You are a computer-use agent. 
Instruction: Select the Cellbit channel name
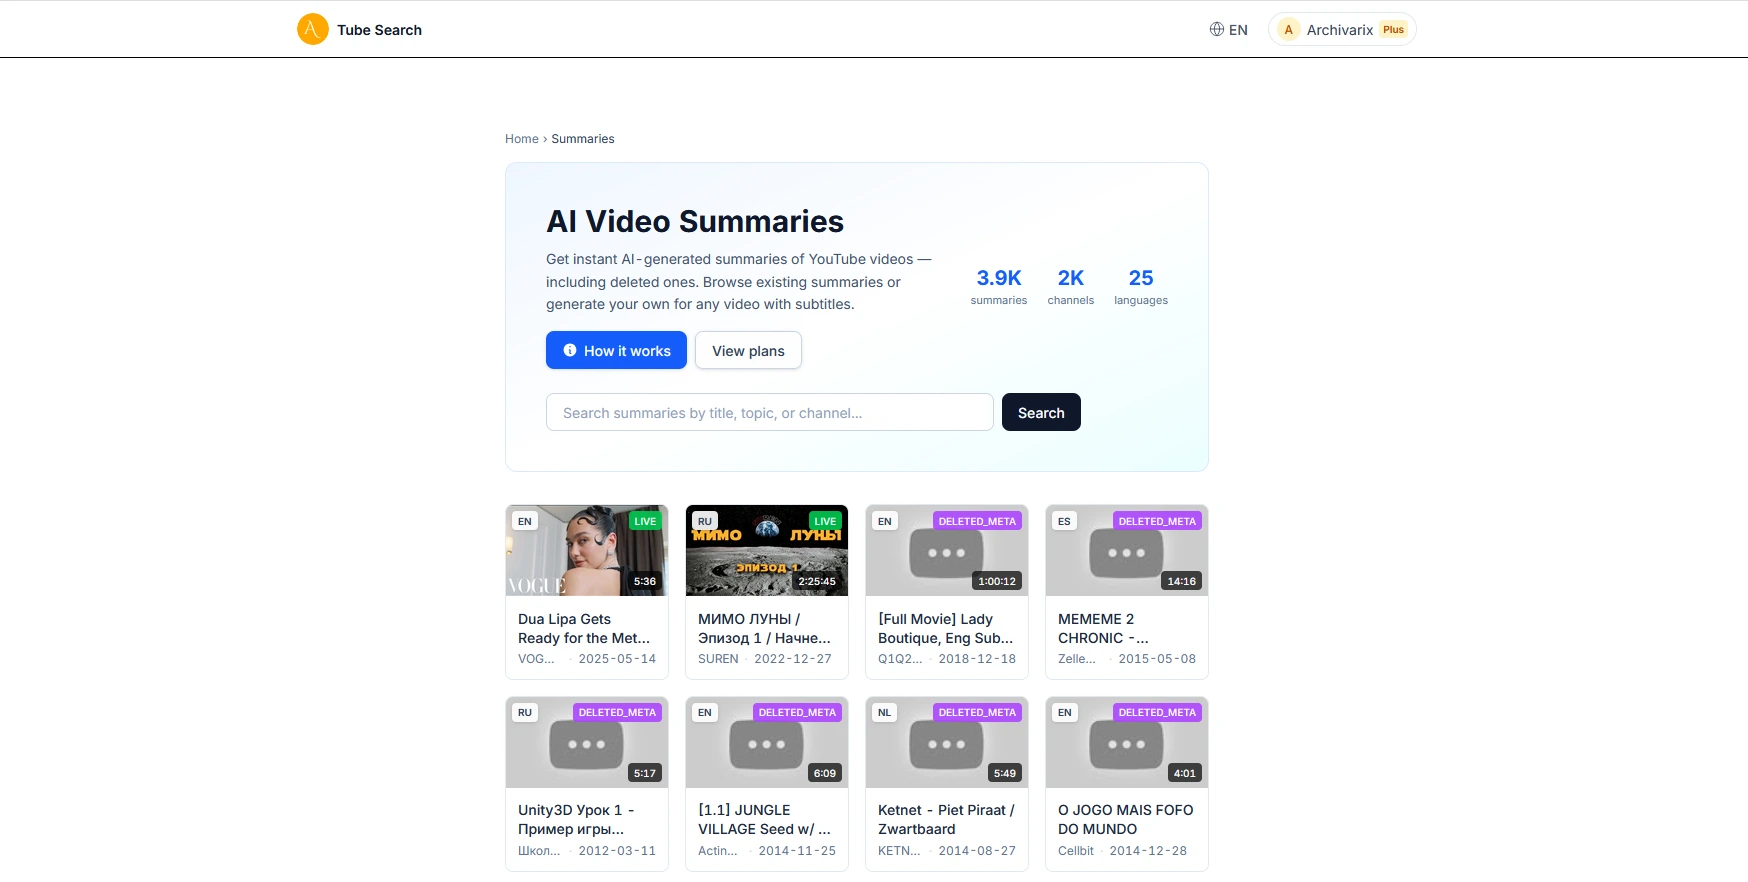pyautogui.click(x=1076, y=851)
